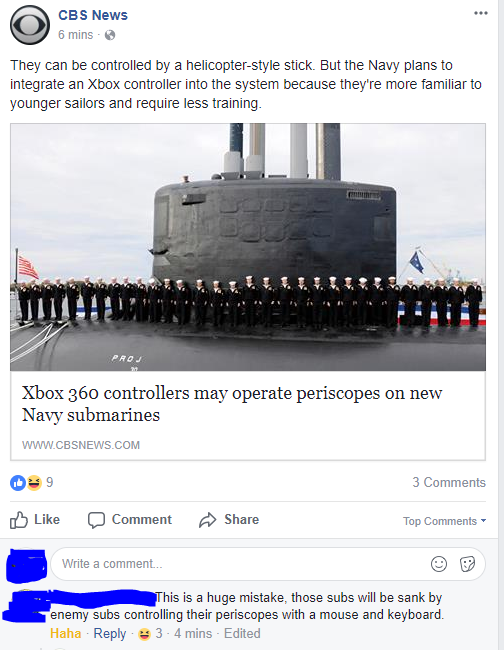
Task: Reply to the mouse and keyboard comment
Action: [x=109, y=633]
